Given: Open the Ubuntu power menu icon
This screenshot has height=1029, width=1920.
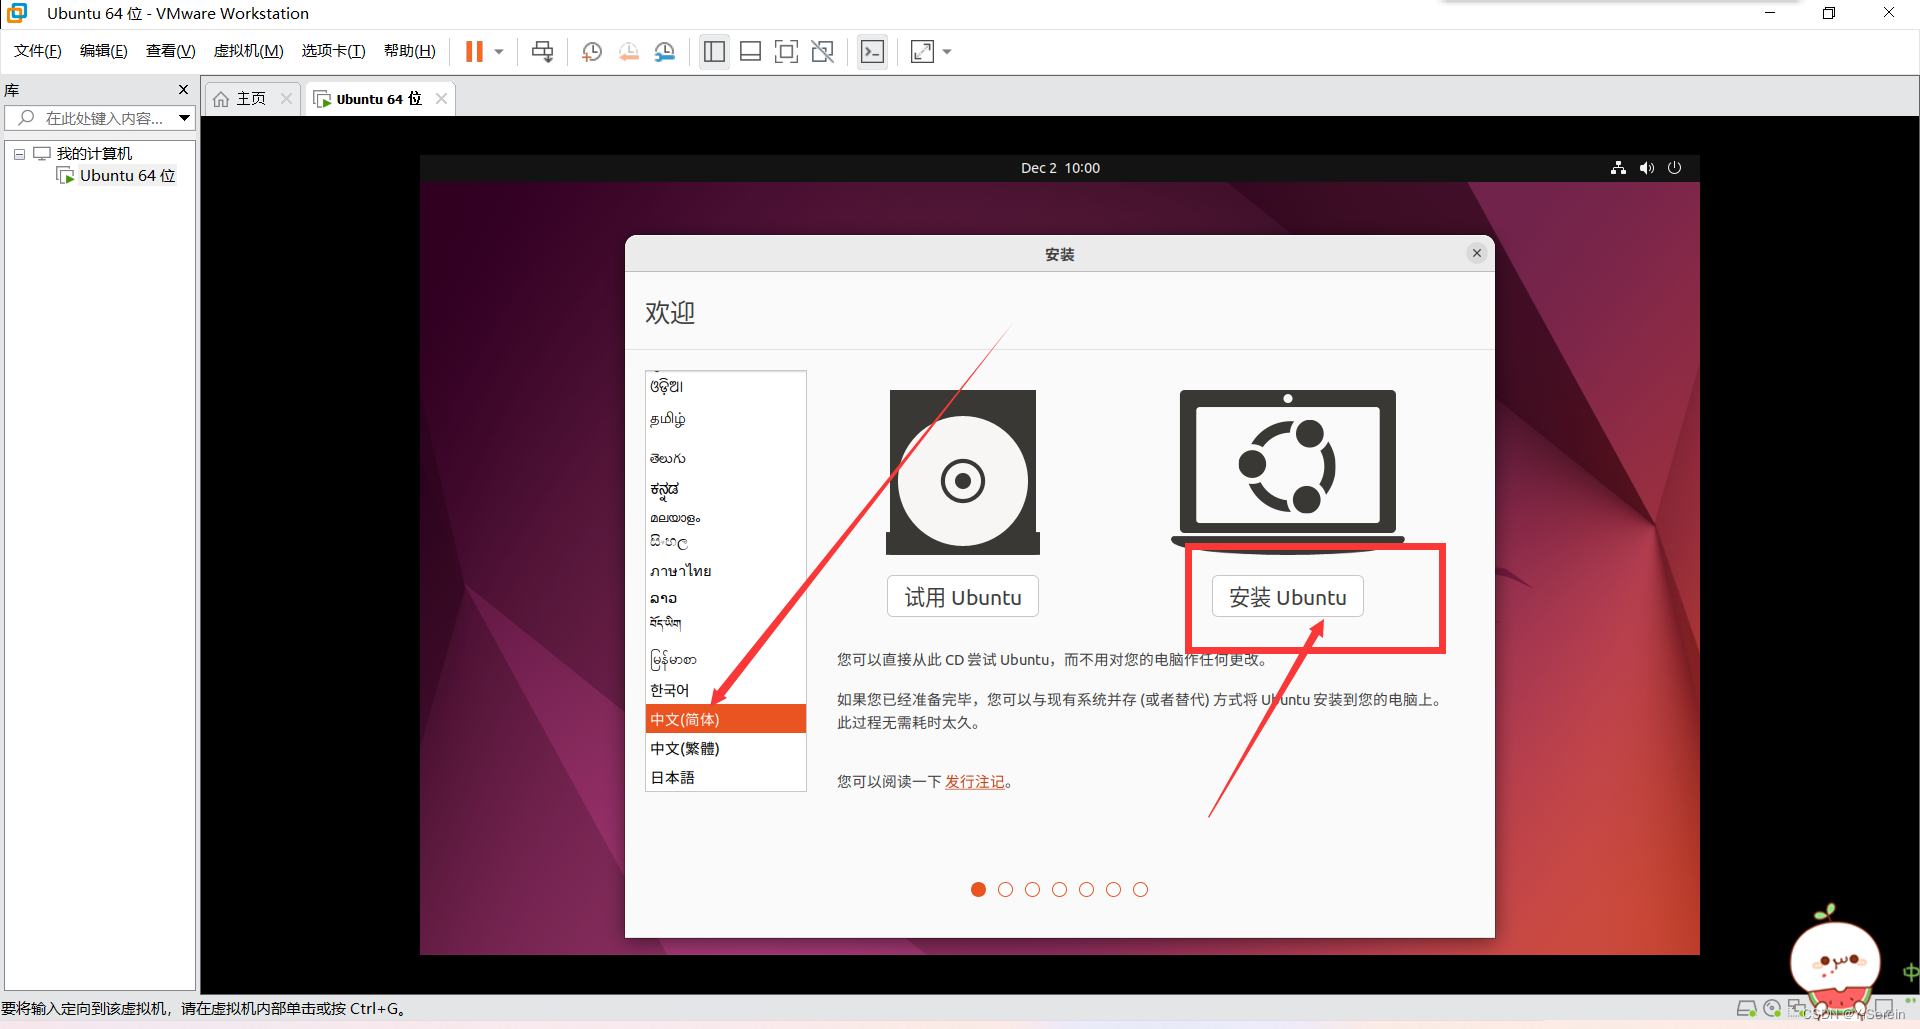Looking at the screenshot, I should 1675,168.
